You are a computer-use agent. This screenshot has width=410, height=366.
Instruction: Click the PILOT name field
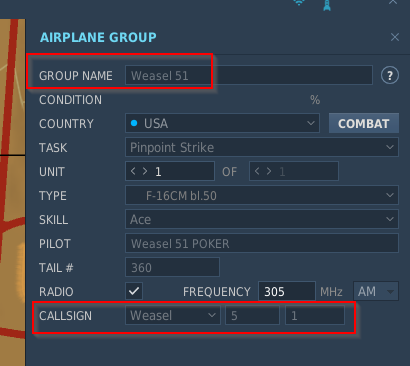(262, 243)
